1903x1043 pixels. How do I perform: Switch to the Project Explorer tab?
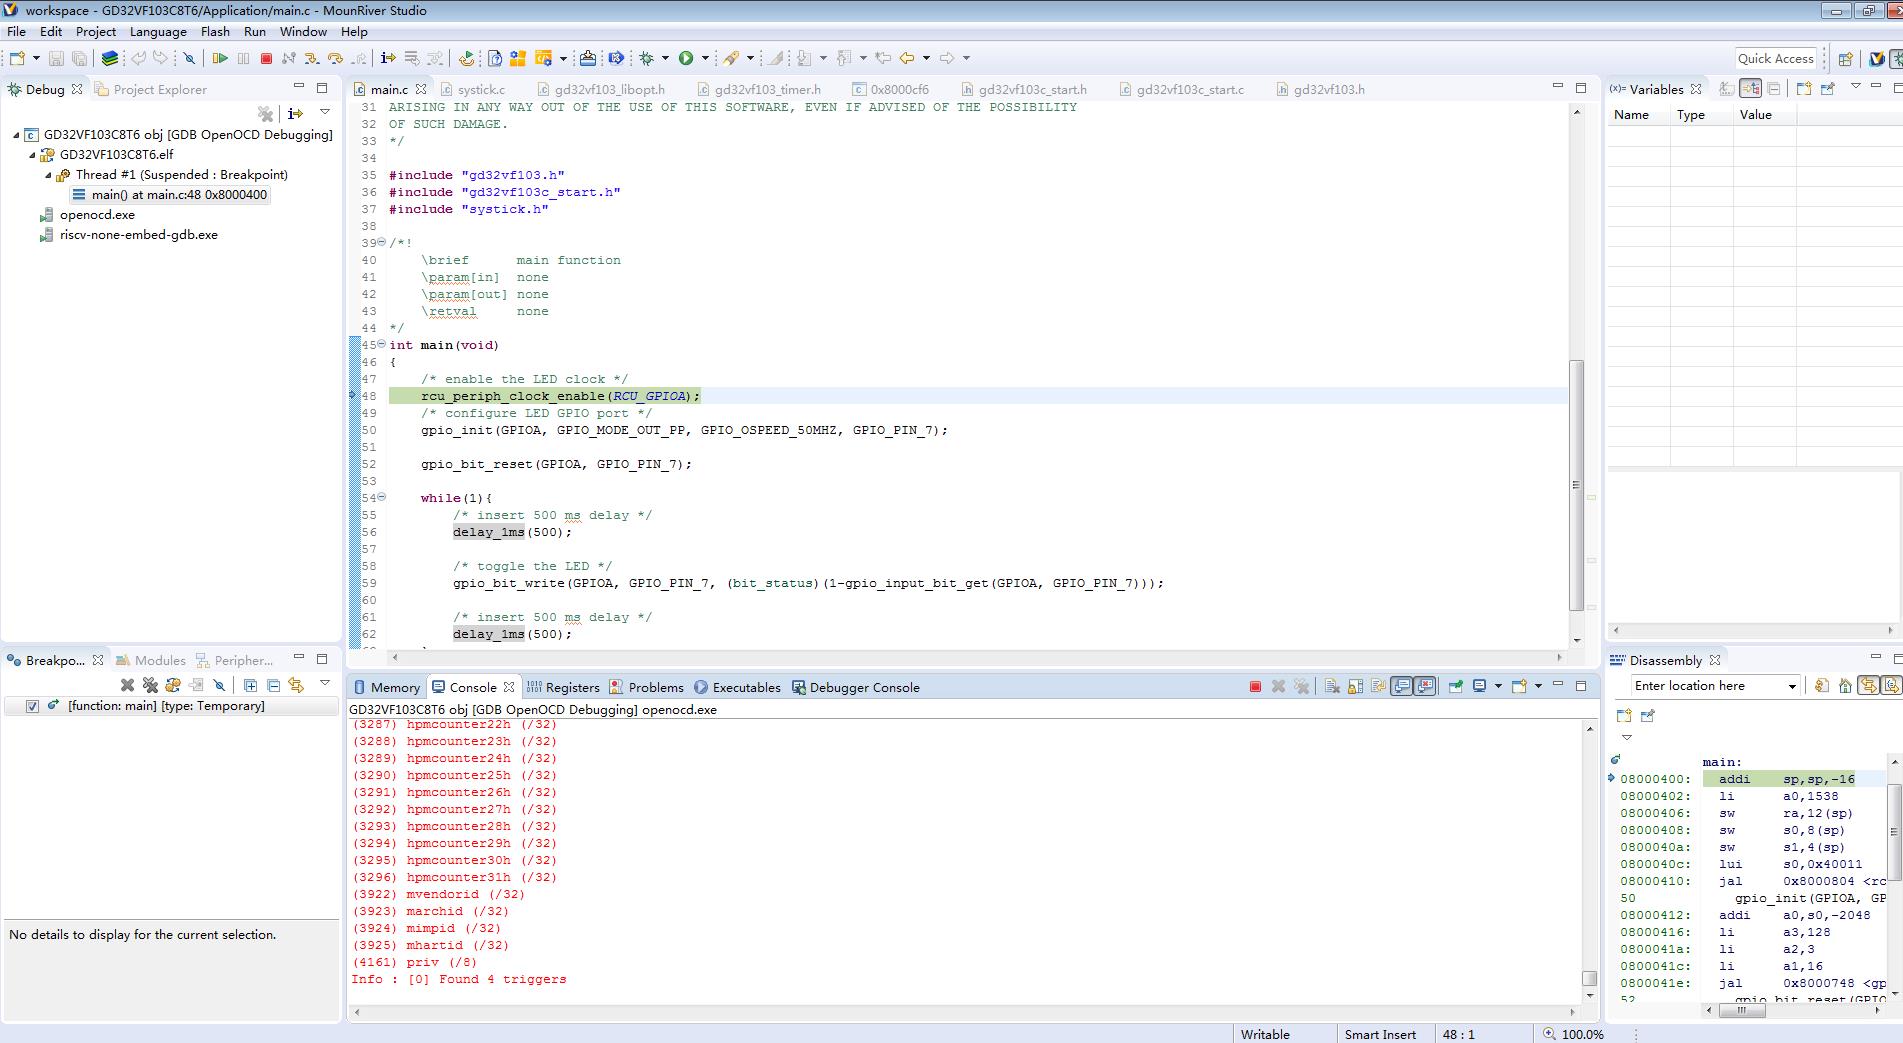[151, 89]
